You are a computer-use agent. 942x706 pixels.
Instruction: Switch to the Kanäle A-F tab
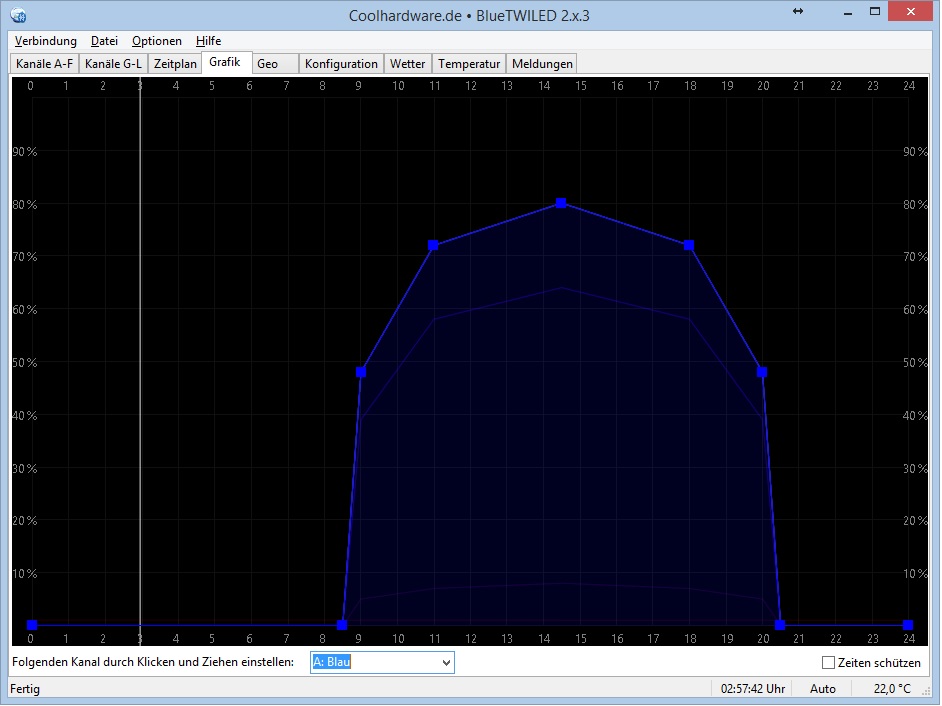click(x=44, y=64)
